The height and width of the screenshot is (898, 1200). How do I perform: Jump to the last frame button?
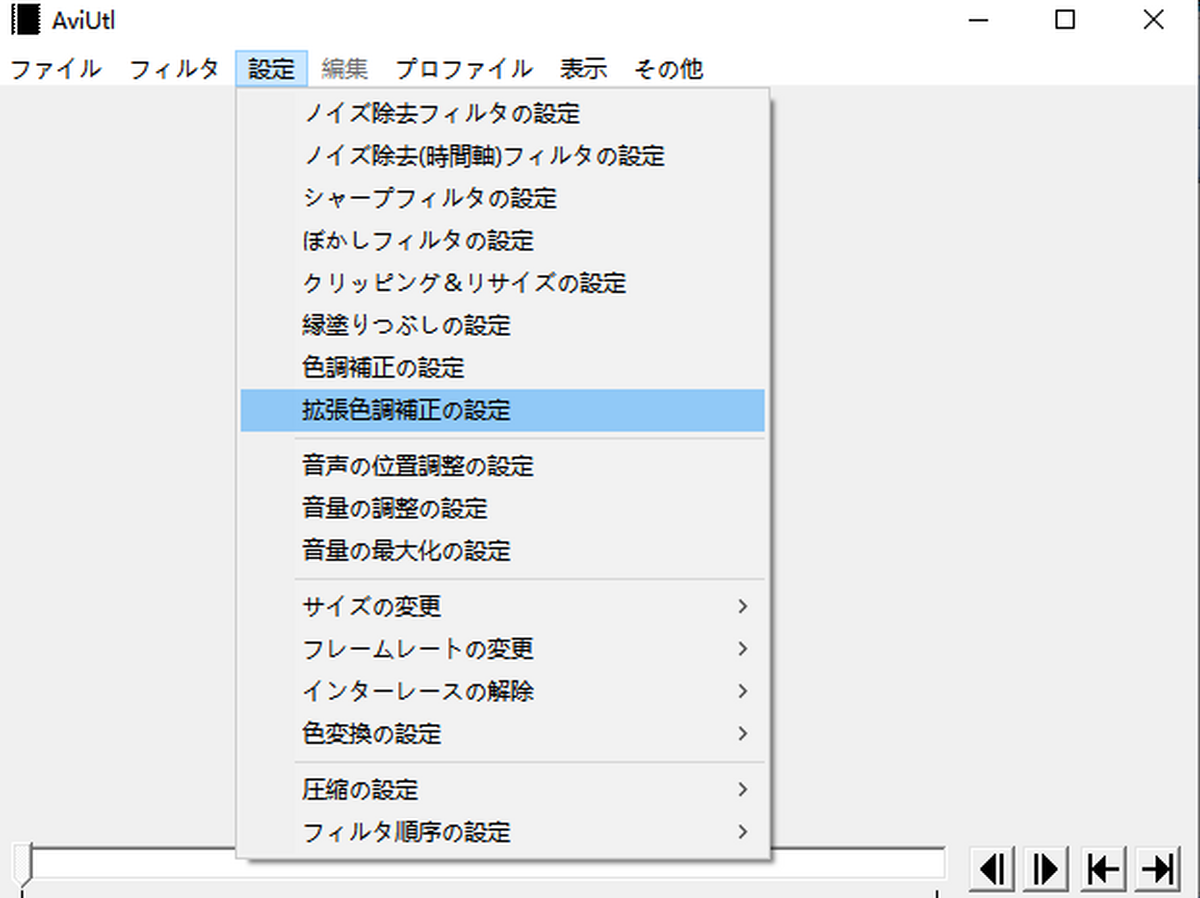1158,868
